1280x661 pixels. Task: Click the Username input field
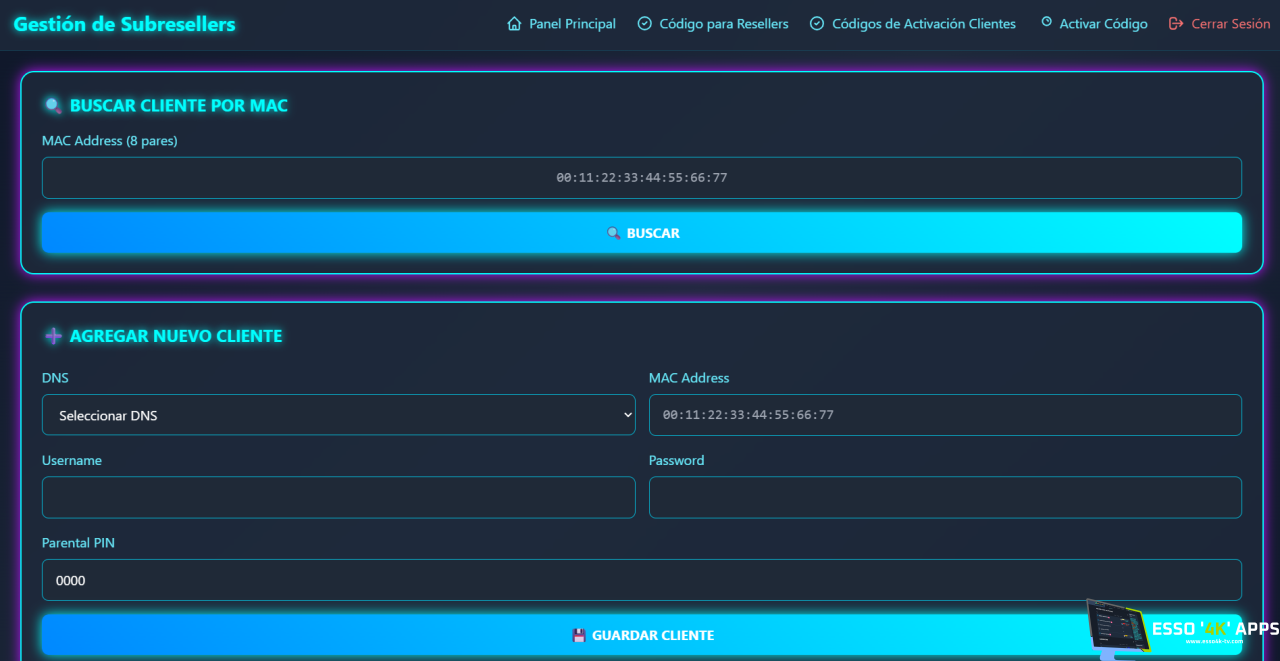pos(338,497)
